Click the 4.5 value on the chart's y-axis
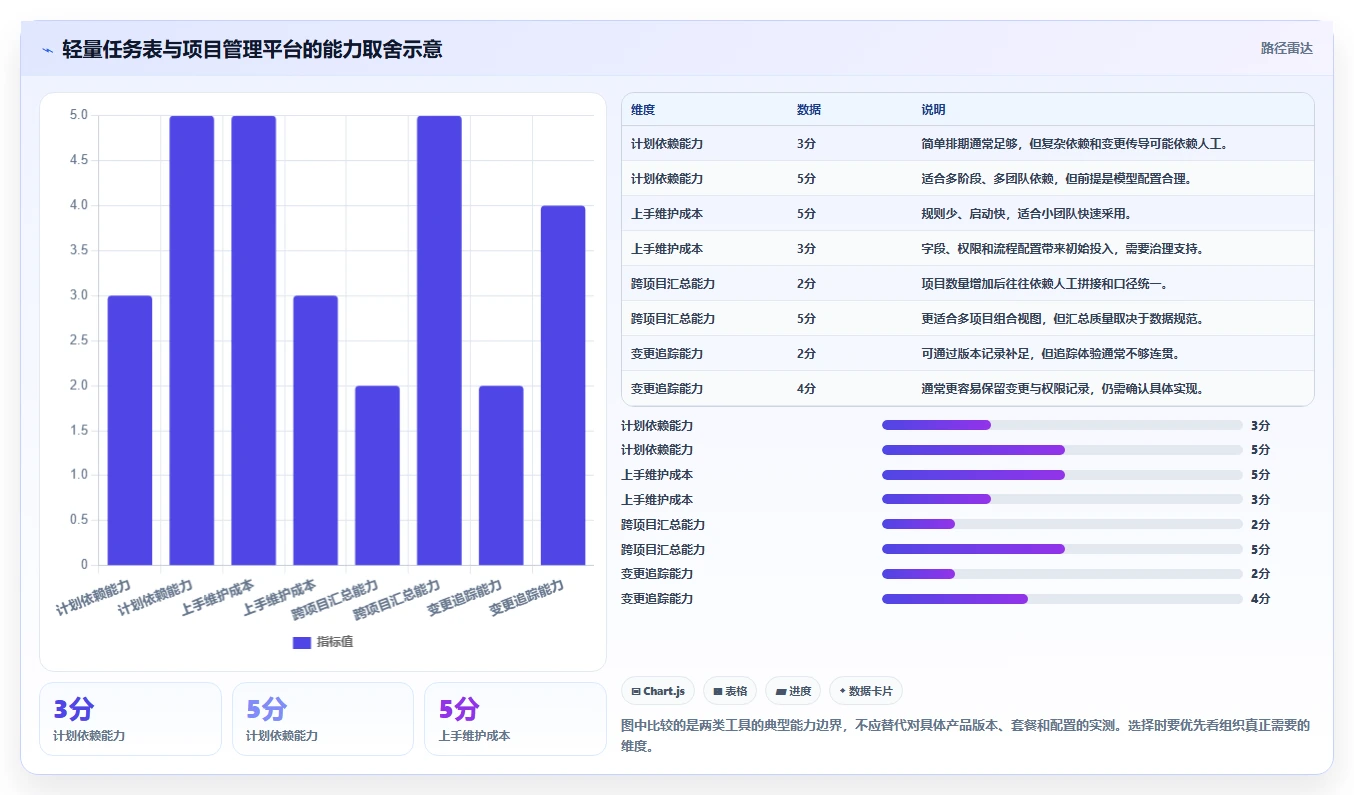This screenshot has height=795, width=1354. pyautogui.click(x=78, y=160)
